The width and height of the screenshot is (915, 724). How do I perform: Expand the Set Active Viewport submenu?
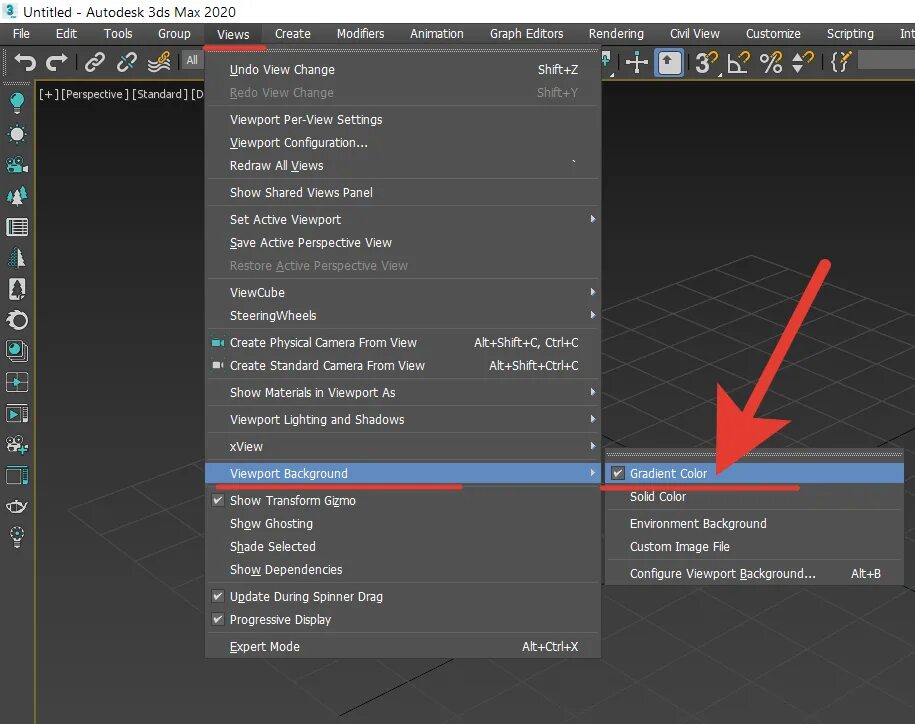coord(403,219)
